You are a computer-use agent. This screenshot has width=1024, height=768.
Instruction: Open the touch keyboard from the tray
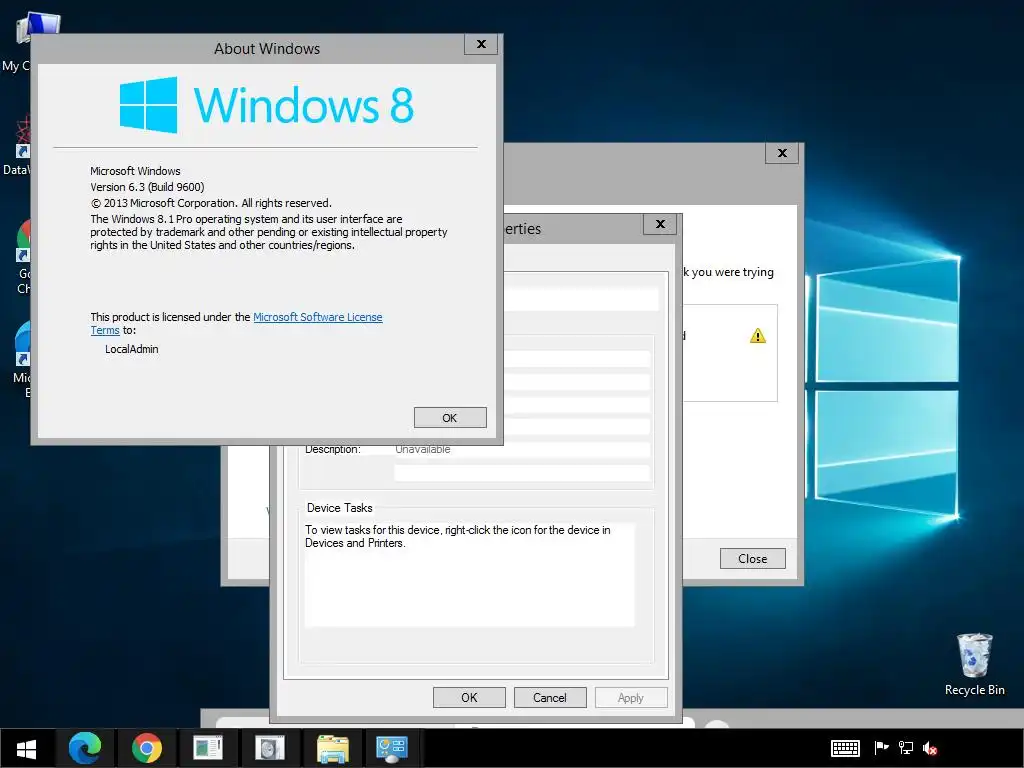845,748
